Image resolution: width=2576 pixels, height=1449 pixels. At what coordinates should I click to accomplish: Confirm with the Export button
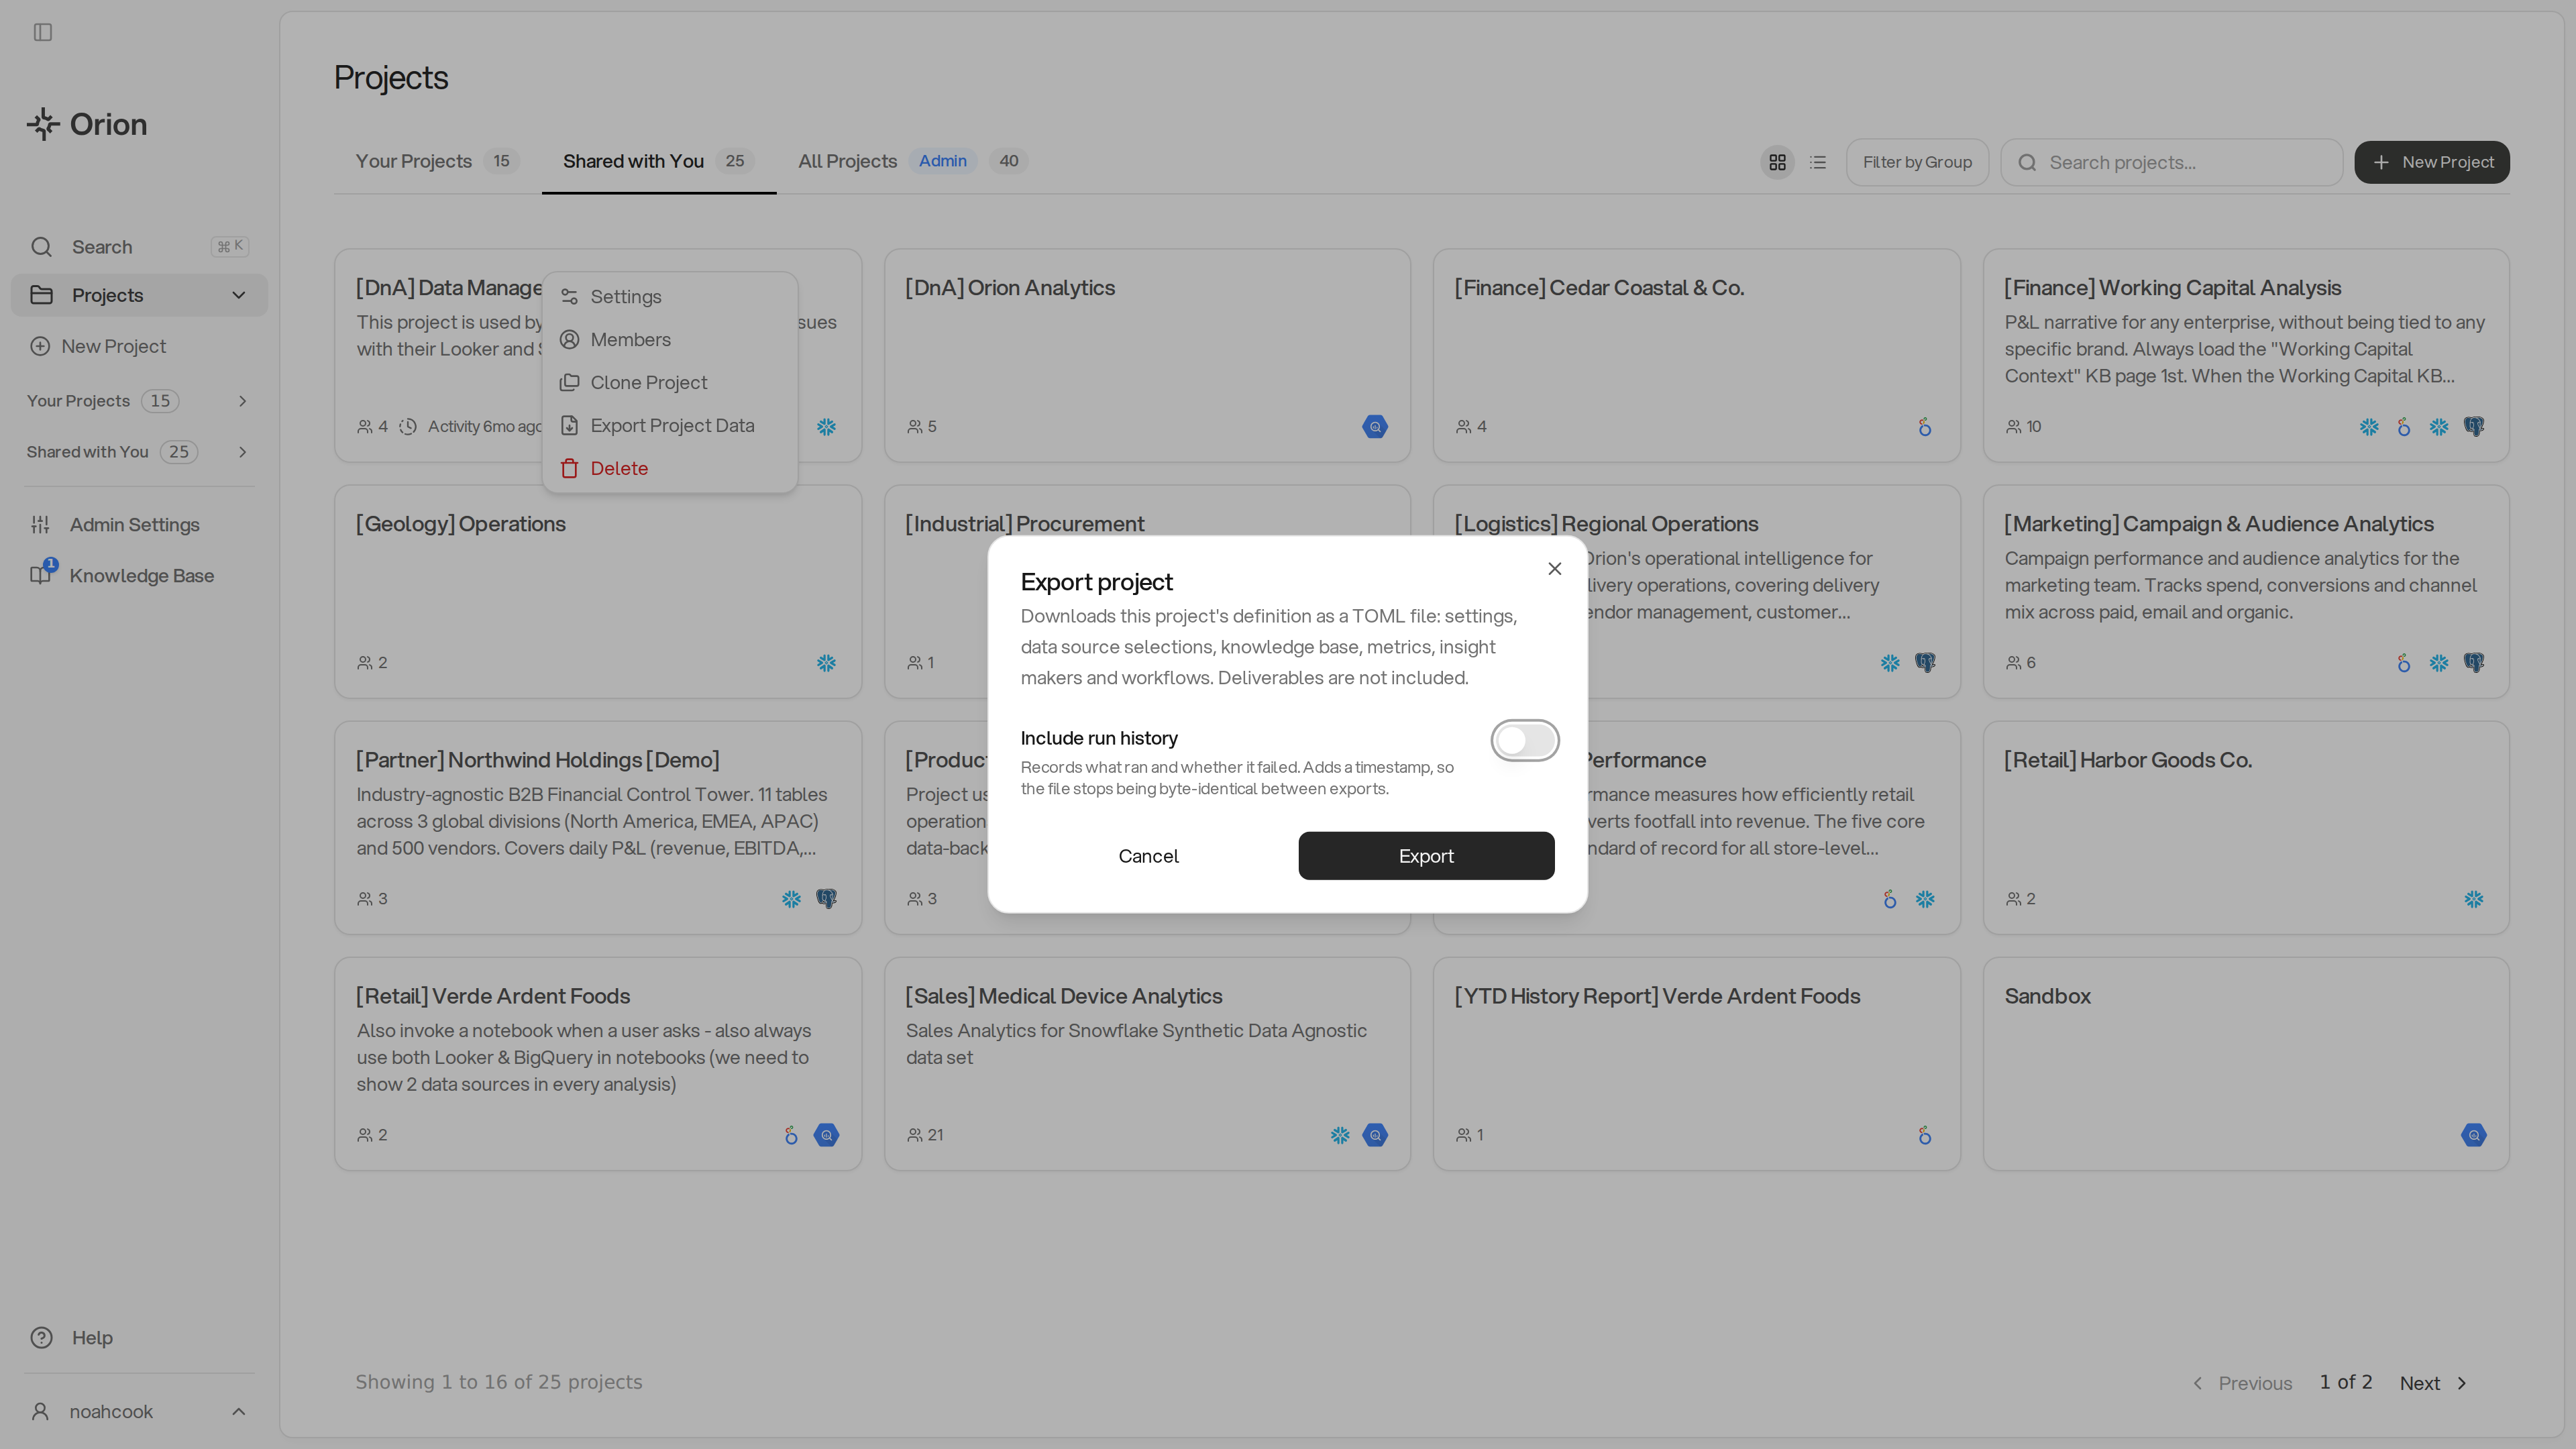coord(1426,856)
